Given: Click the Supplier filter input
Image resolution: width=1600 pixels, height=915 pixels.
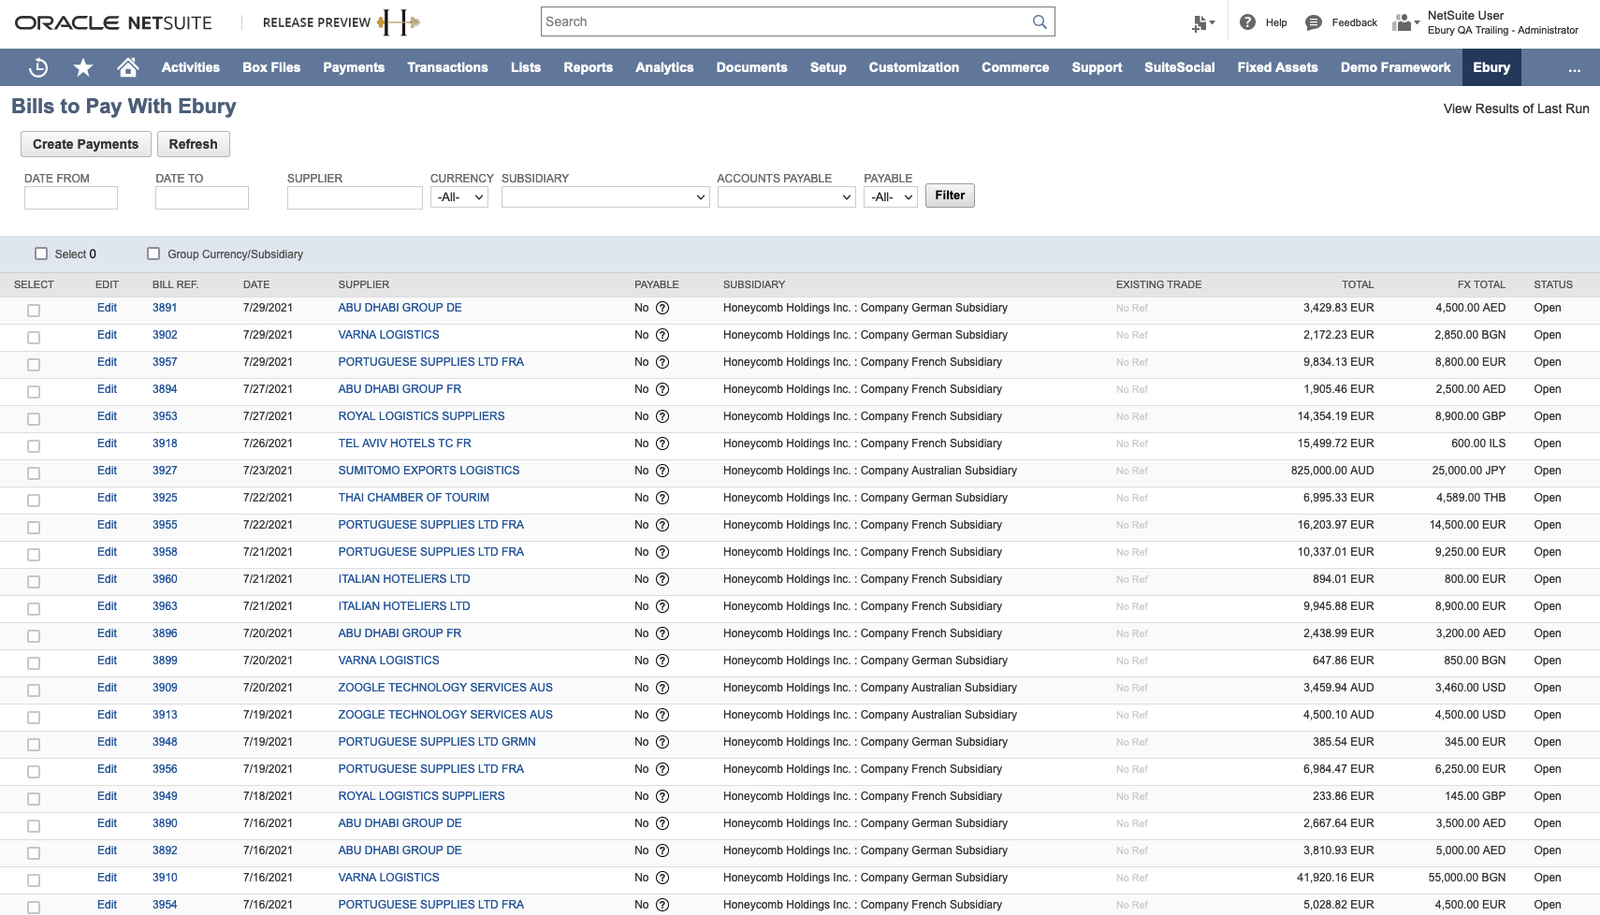Looking at the screenshot, I should [x=355, y=198].
